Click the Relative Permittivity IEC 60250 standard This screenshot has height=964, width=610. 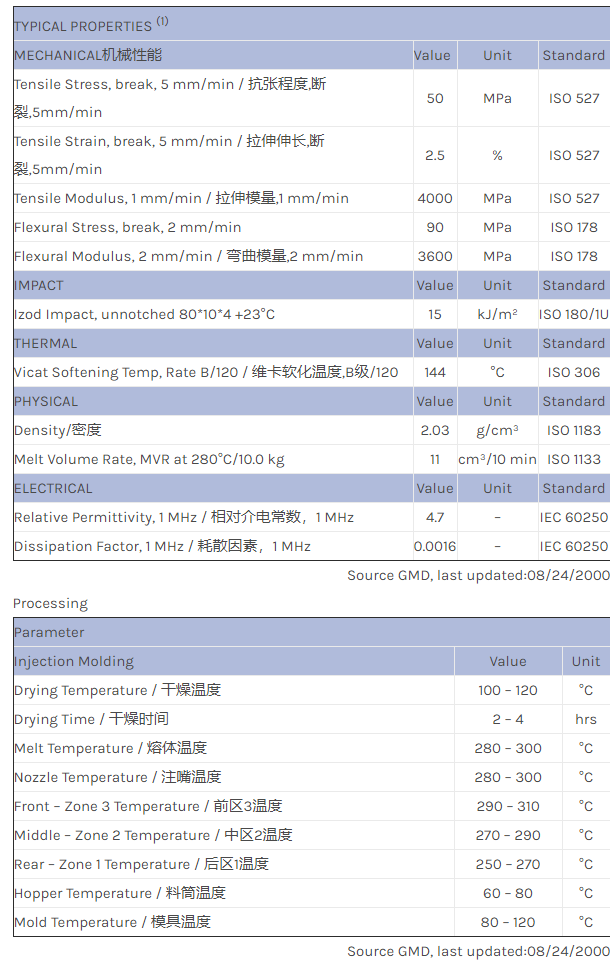pos(574,517)
